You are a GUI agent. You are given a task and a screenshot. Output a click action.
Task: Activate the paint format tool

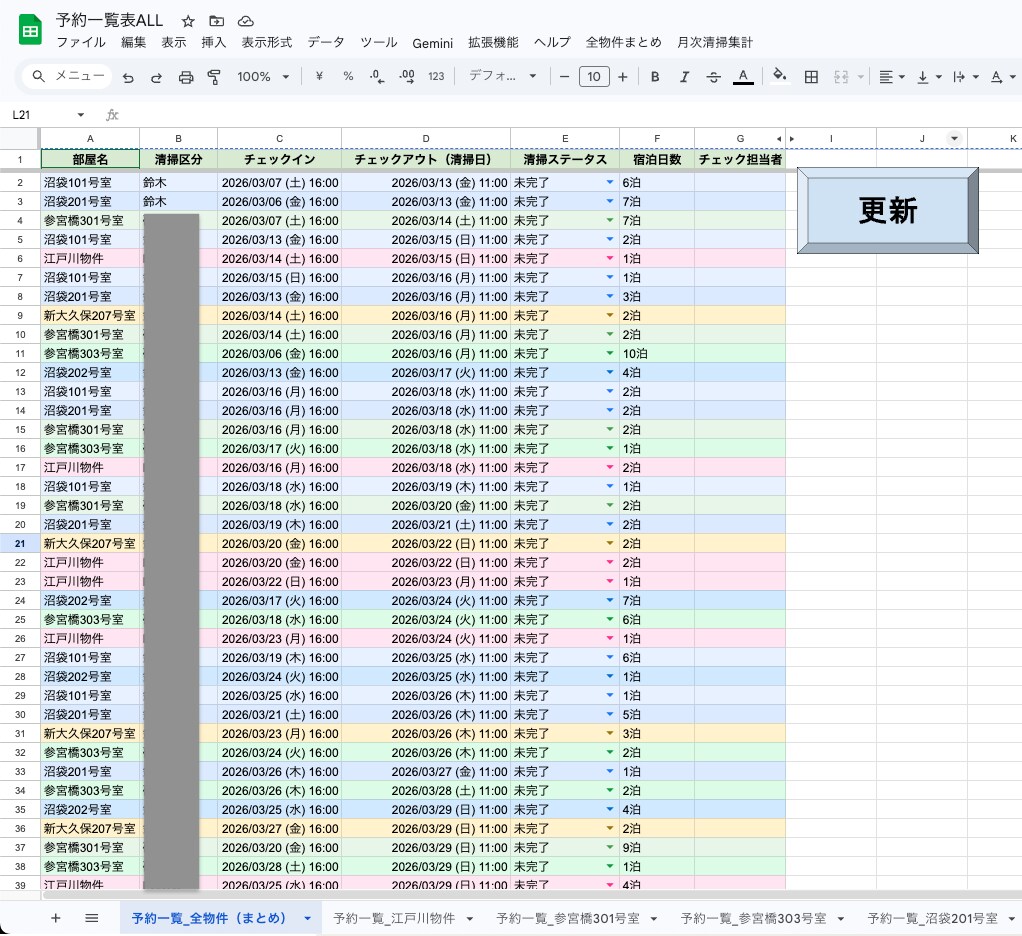pyautogui.click(x=214, y=77)
